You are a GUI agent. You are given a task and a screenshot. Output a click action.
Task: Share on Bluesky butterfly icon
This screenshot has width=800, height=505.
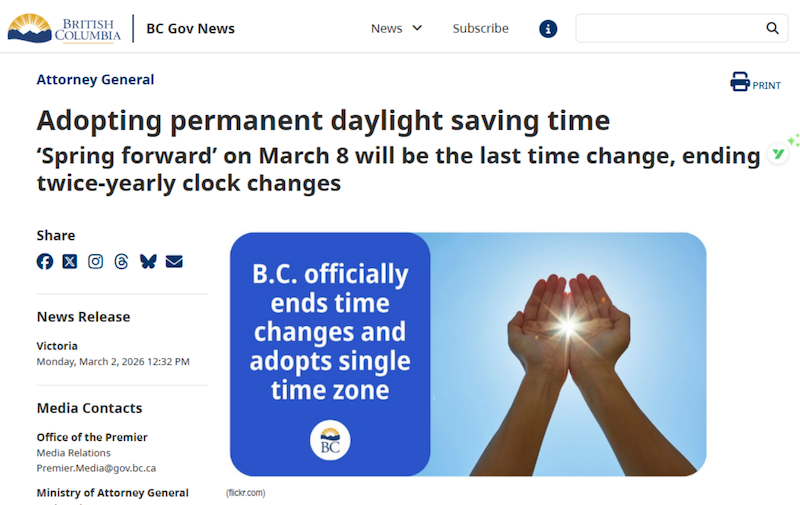[148, 261]
